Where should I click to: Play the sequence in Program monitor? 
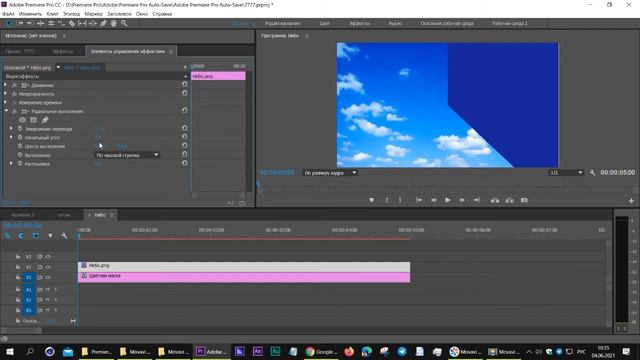pos(447,200)
